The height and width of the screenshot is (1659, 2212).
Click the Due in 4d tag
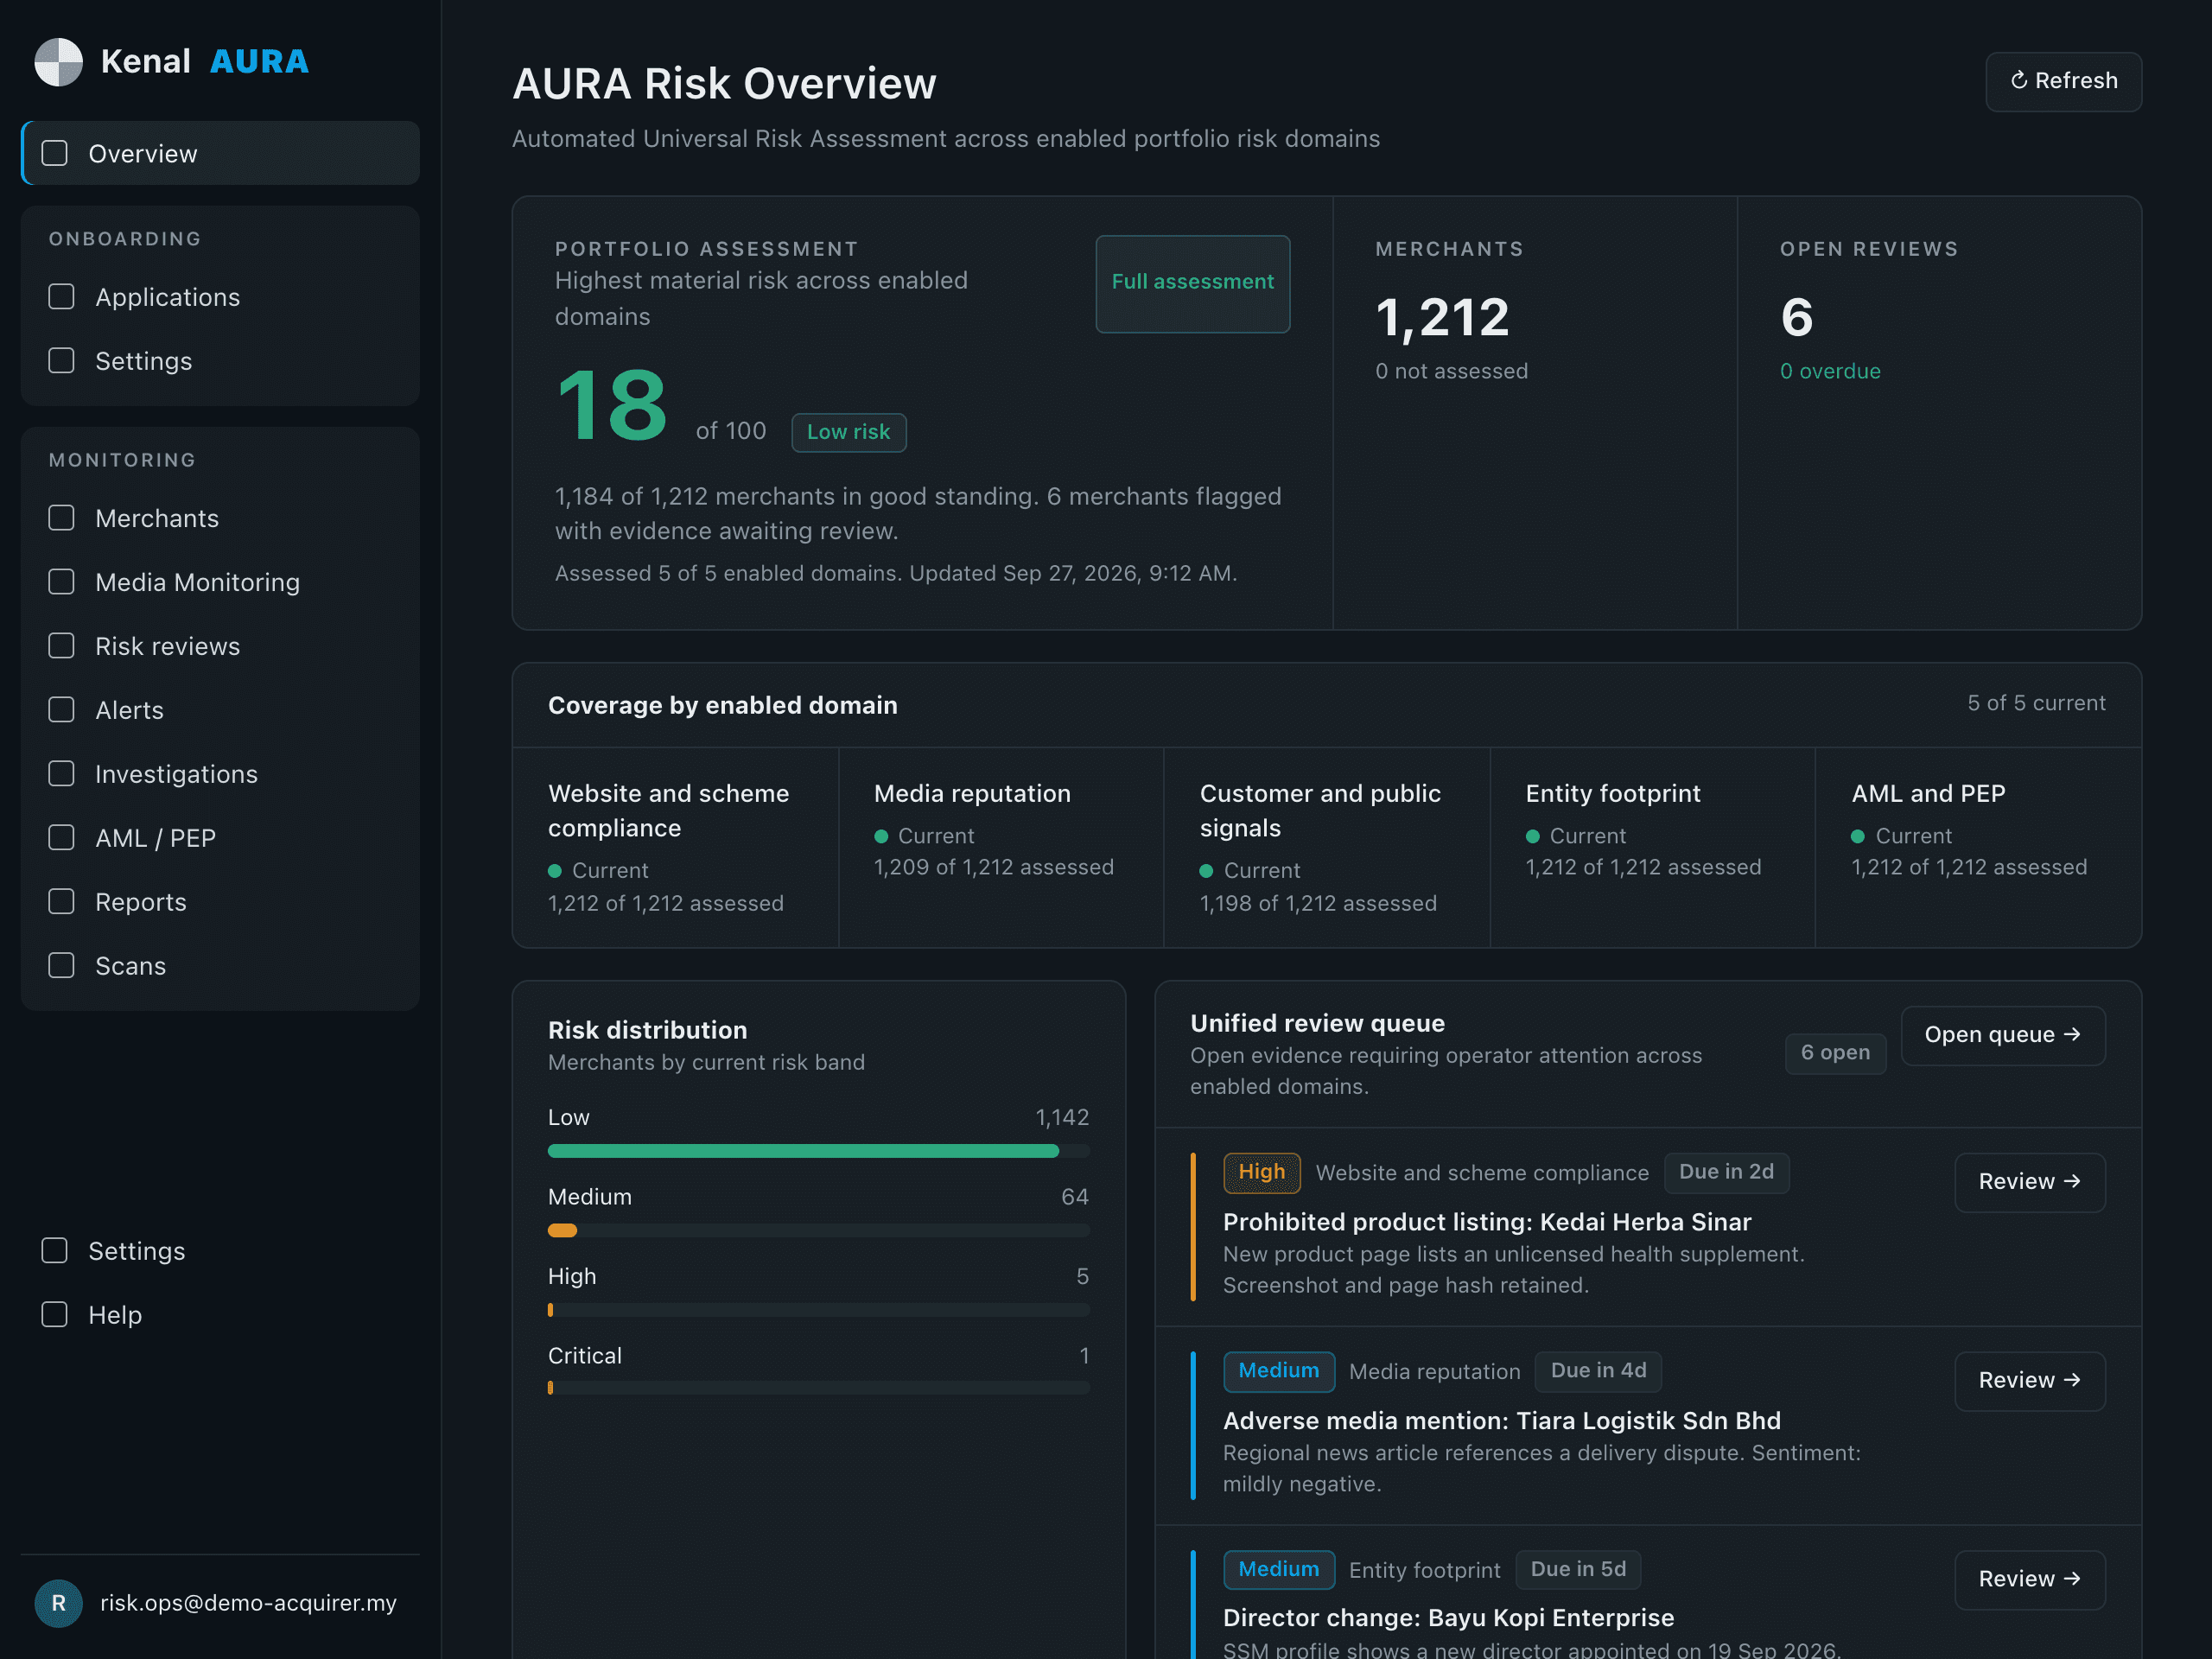pos(1598,1371)
